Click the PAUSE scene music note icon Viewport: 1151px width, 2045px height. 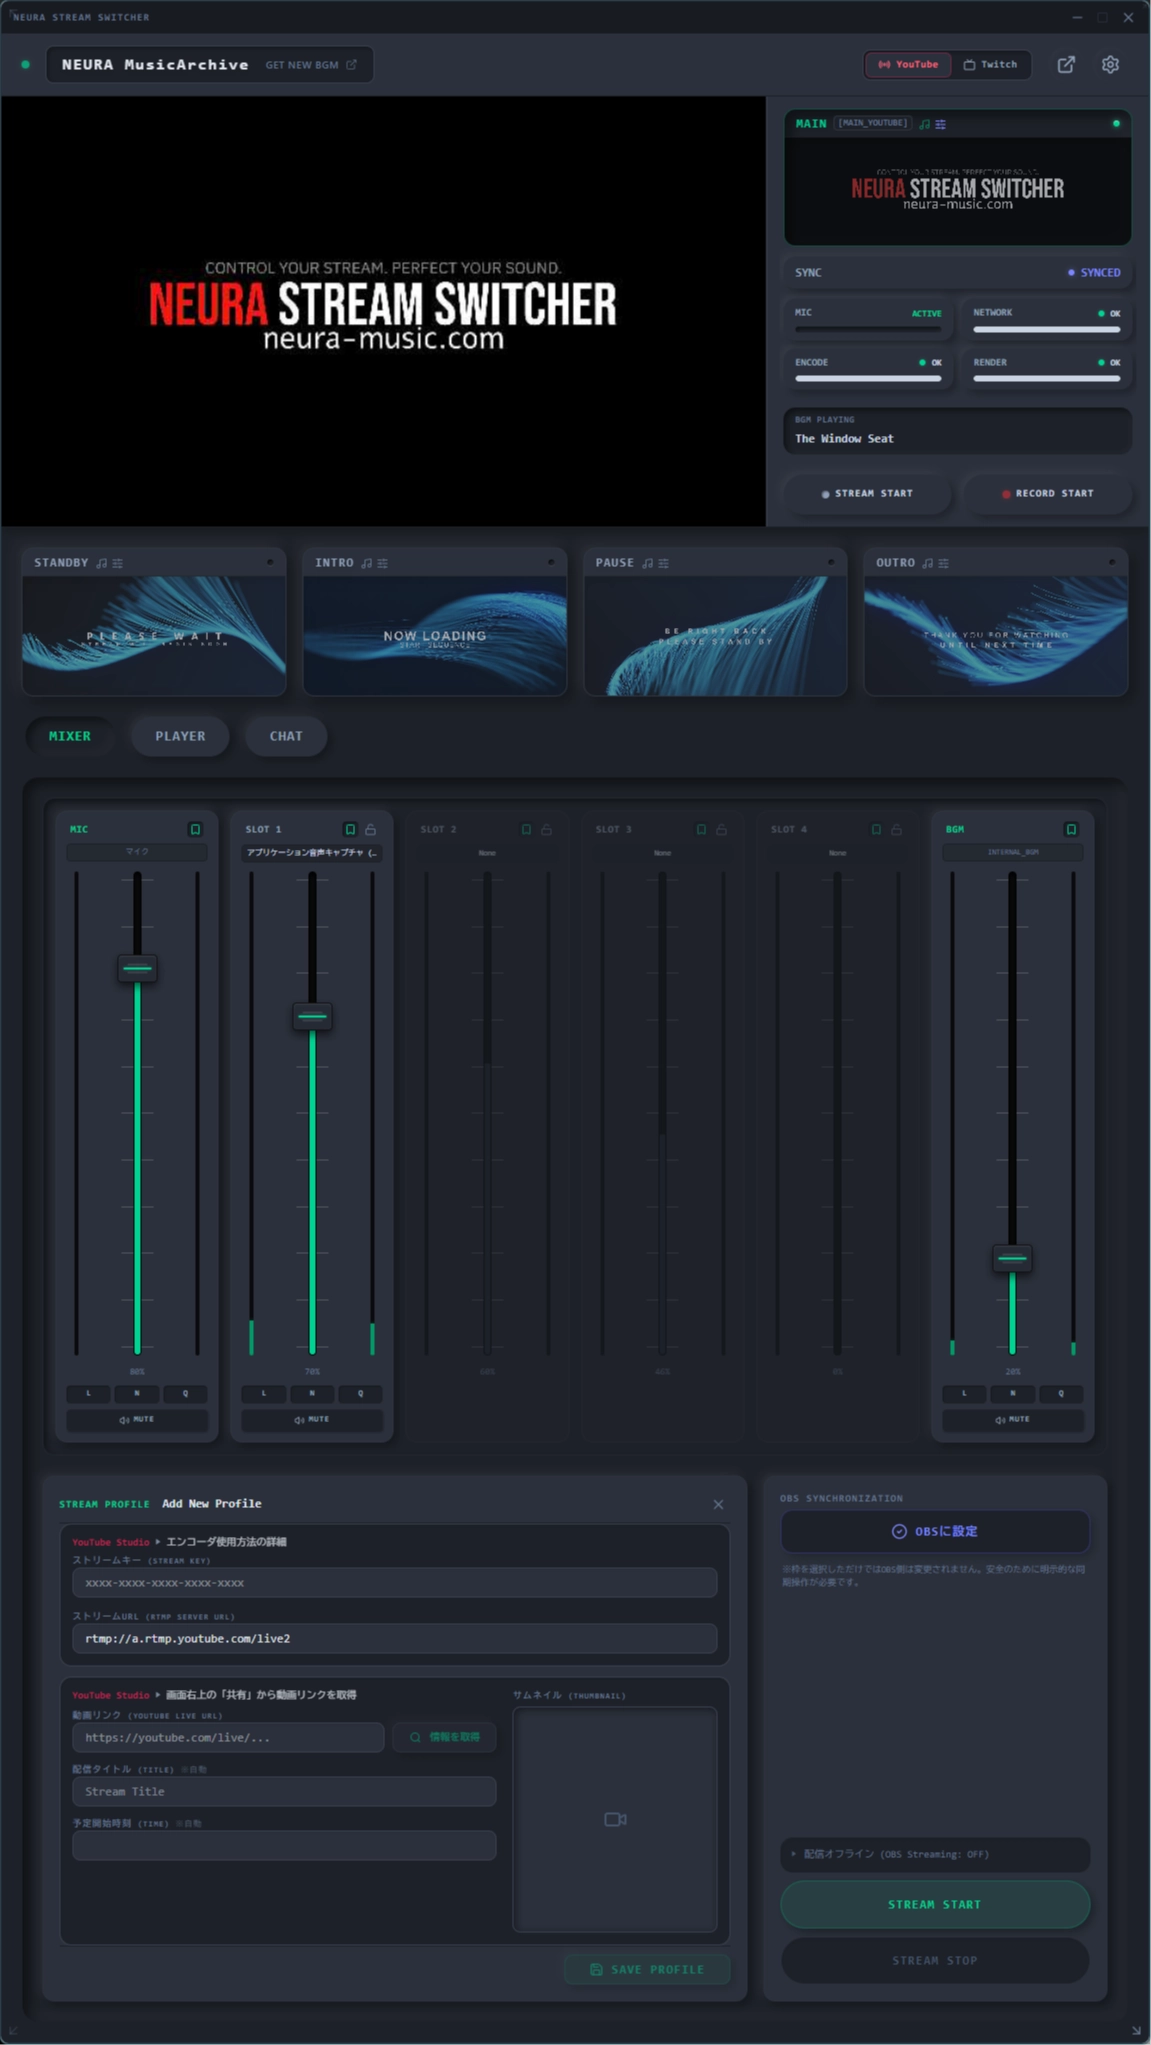click(x=648, y=563)
